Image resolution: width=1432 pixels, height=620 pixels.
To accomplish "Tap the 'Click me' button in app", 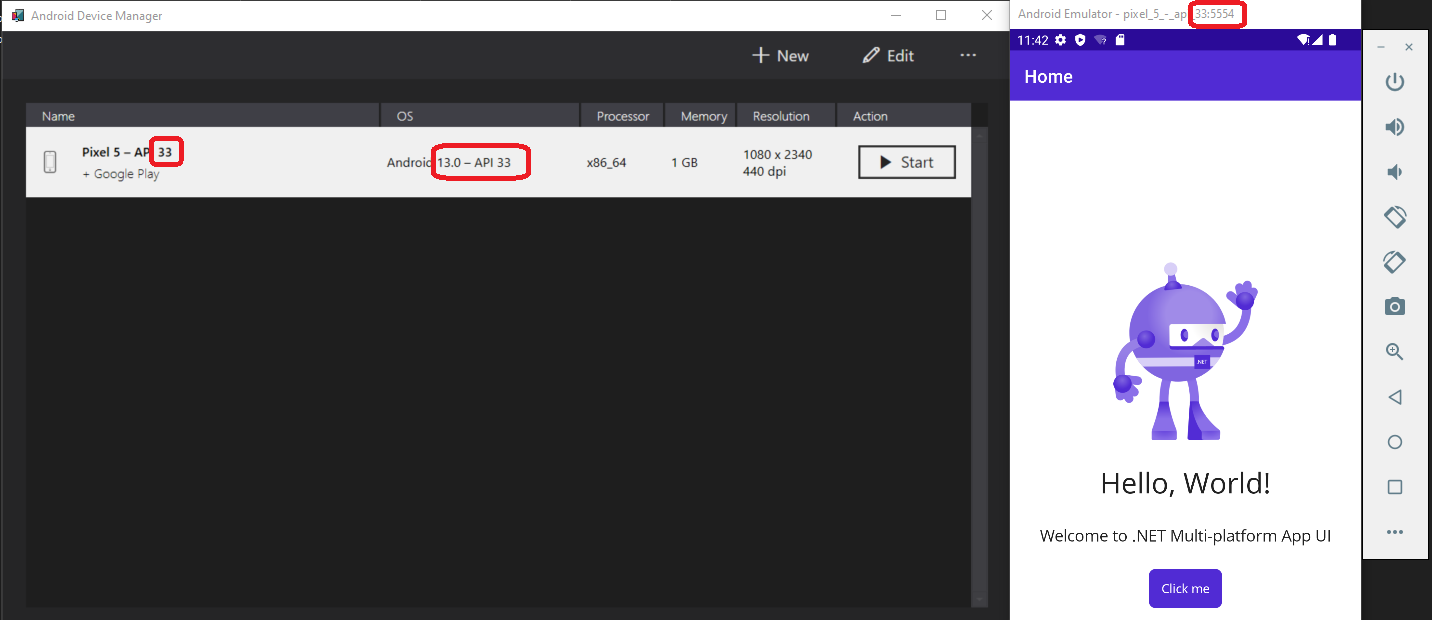I will click(x=1185, y=588).
